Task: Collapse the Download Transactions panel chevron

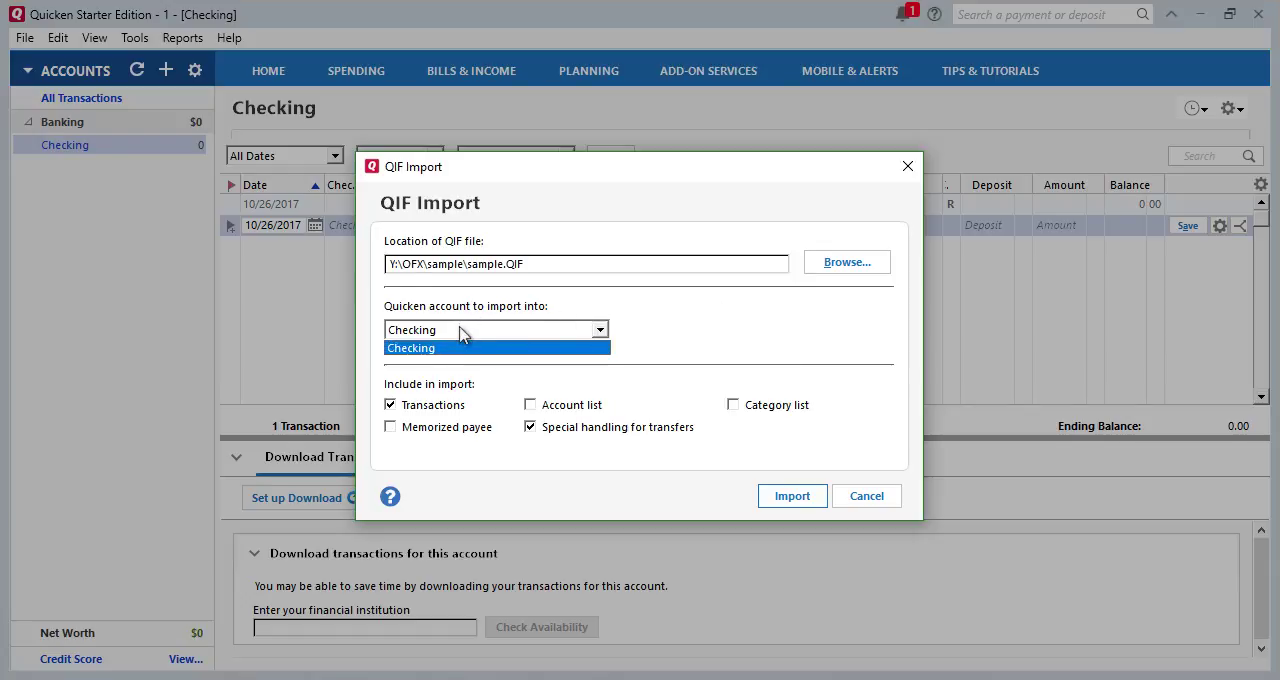Action: coord(236,457)
